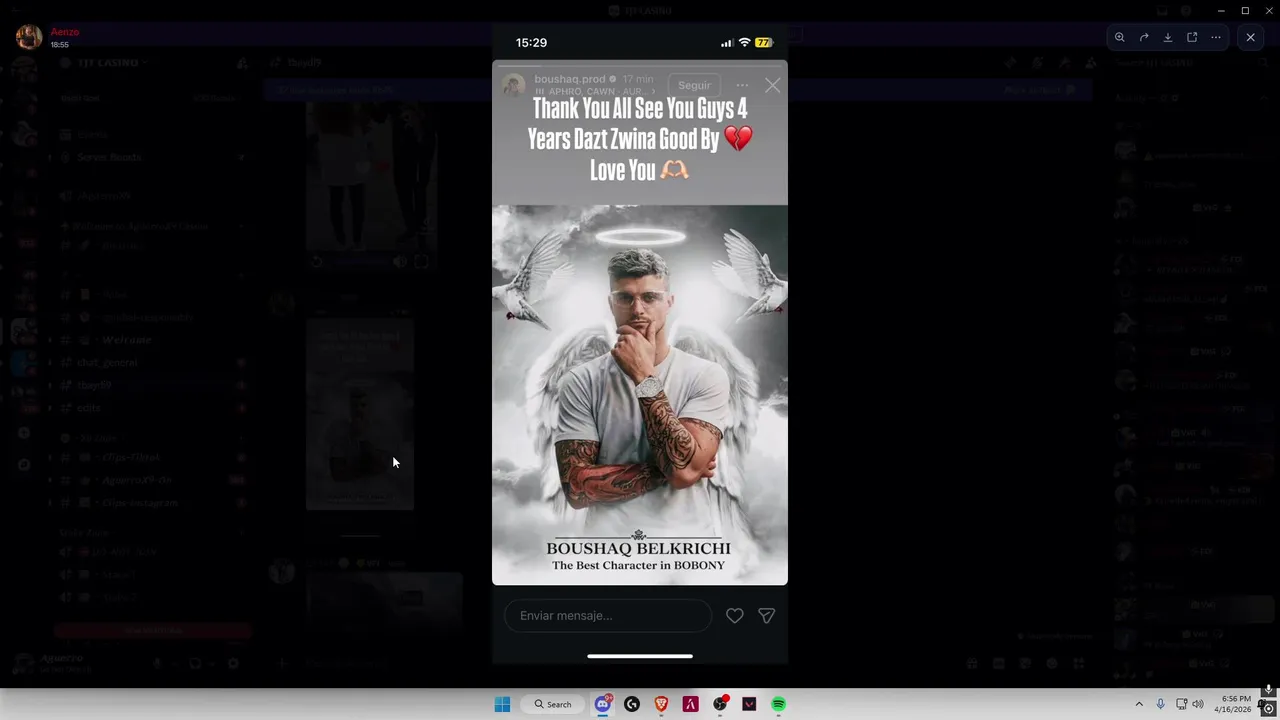Viewport: 1280px width, 720px height.
Task: Click the boushaq.prod account name
Action: [570, 79]
